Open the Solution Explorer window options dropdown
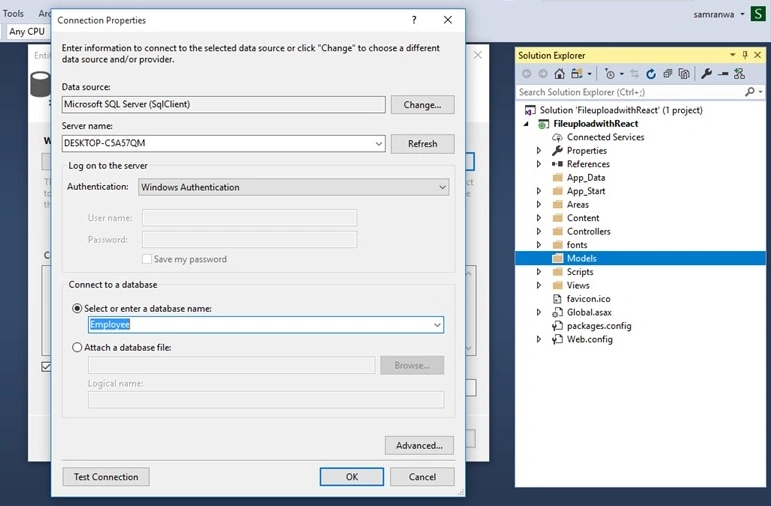771x506 pixels. click(732, 55)
